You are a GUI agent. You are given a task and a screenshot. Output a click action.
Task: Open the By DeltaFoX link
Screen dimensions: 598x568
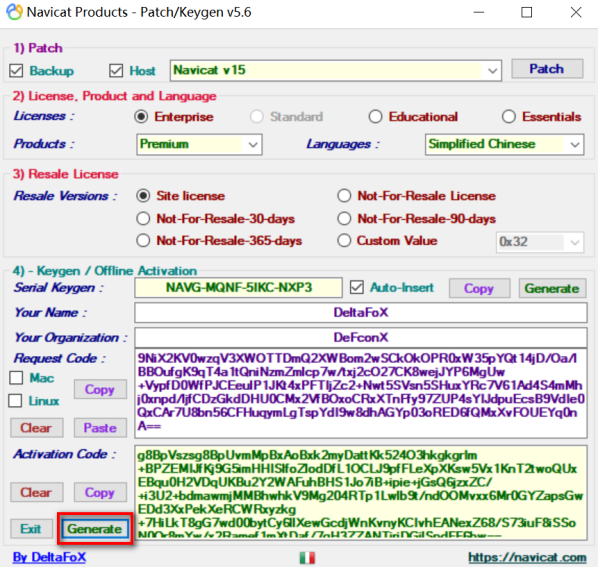(x=50, y=557)
